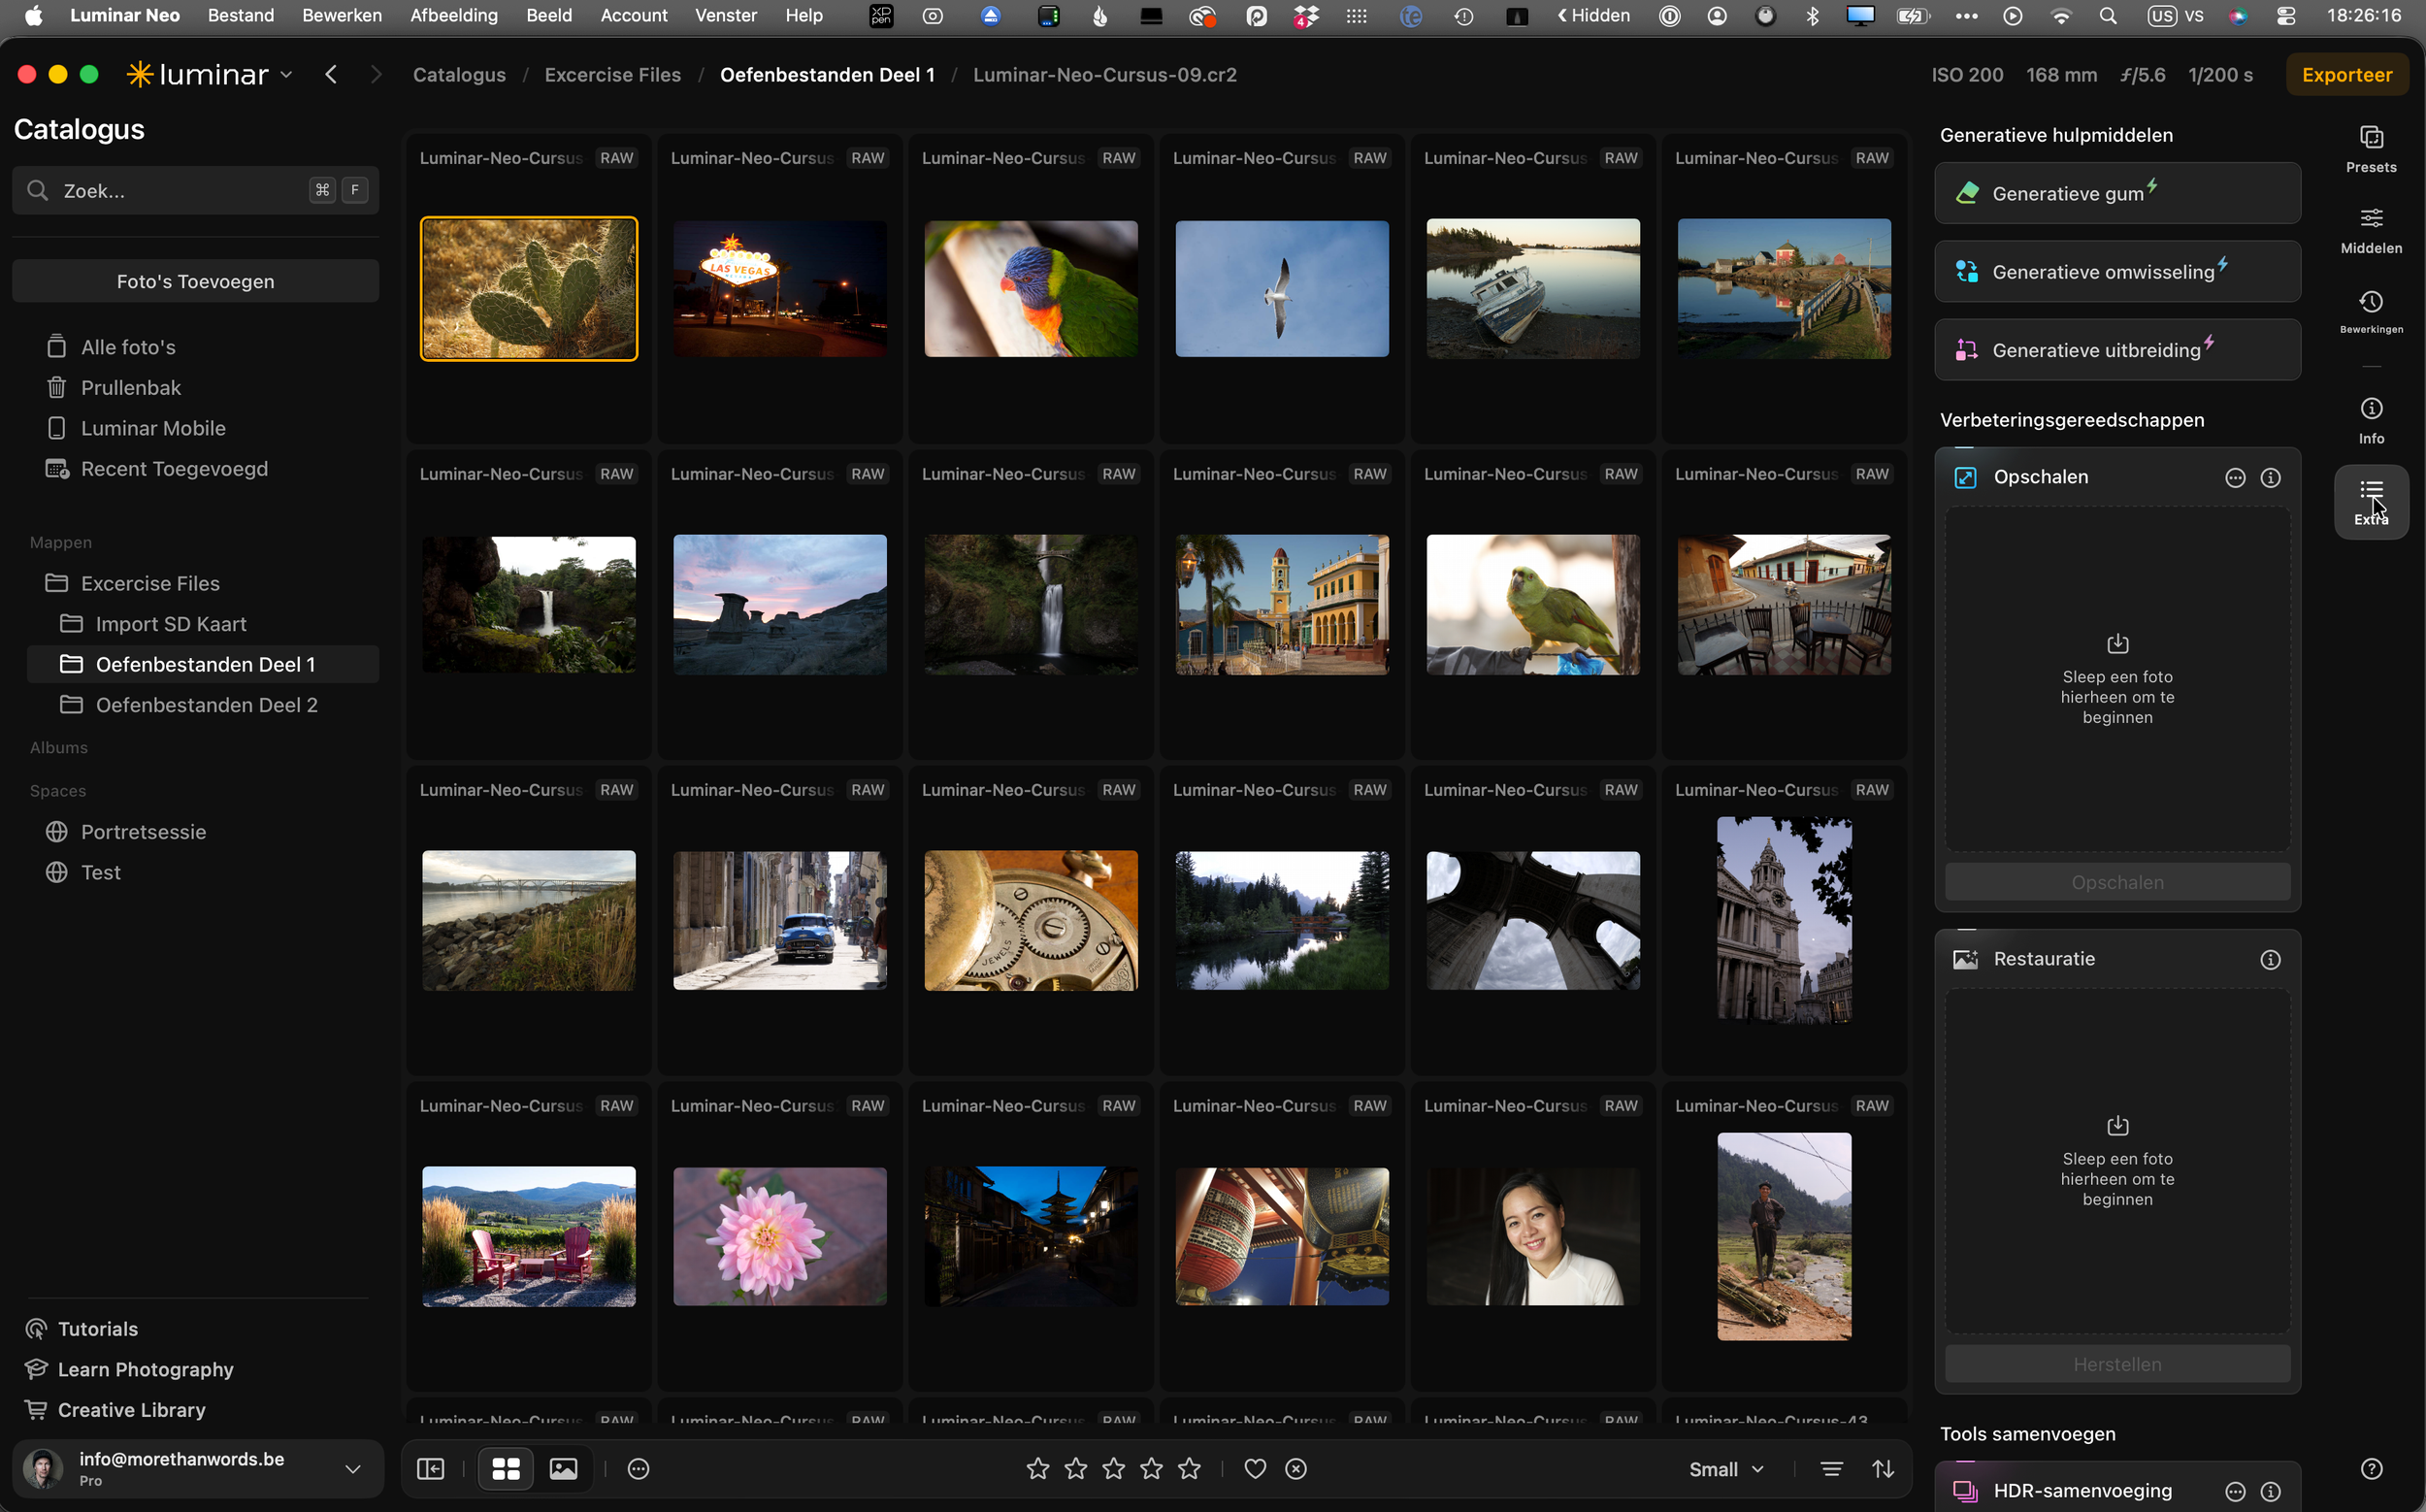This screenshot has width=2426, height=1512.
Task: Rate the photo three stars
Action: pos(1114,1468)
